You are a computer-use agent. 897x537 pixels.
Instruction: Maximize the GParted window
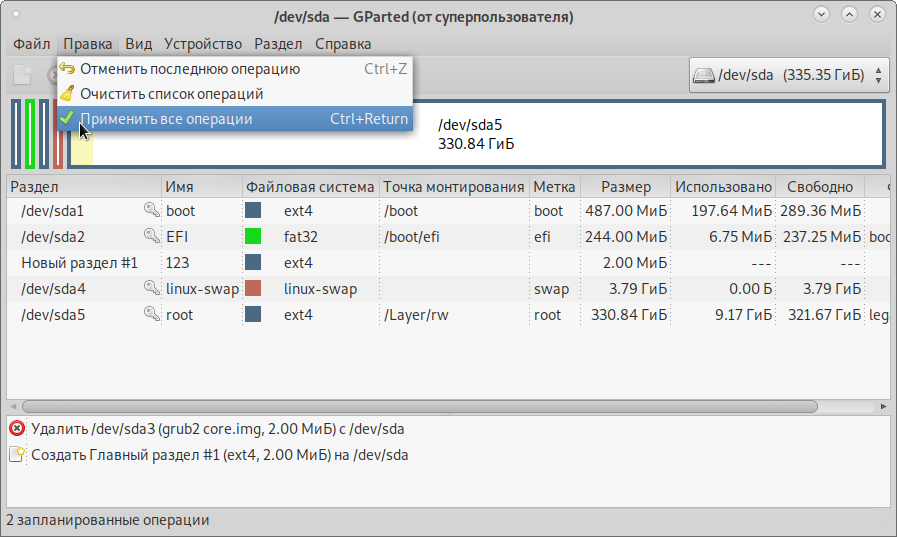pos(850,15)
